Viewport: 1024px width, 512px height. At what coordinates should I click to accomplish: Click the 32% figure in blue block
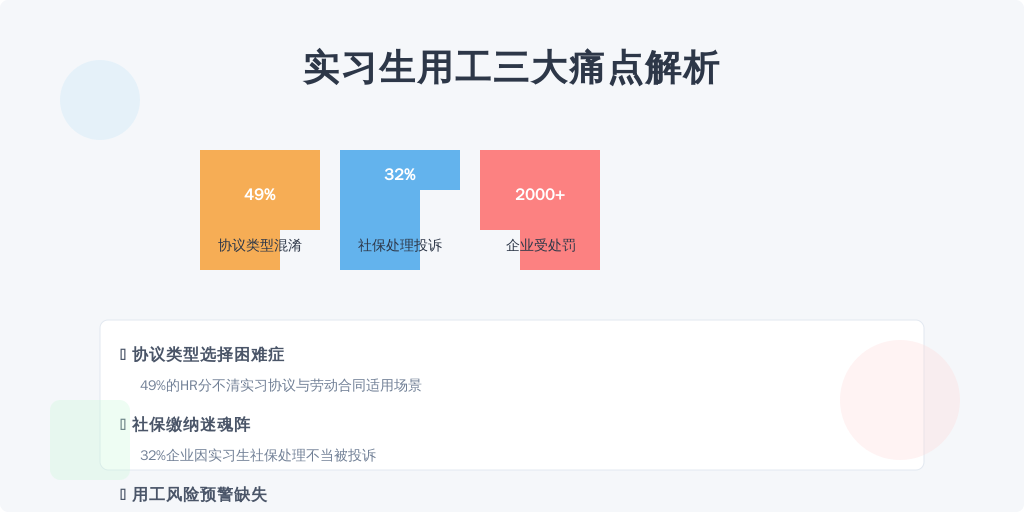[400, 174]
